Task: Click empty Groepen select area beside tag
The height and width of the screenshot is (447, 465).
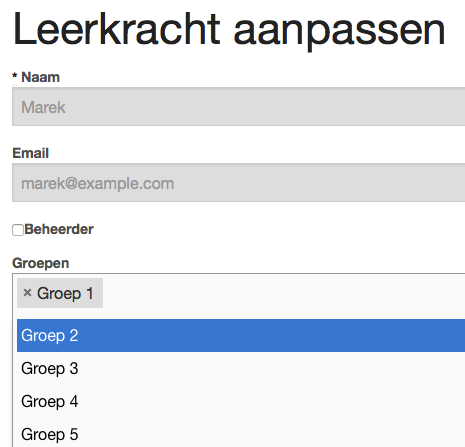Action: (x=283, y=293)
